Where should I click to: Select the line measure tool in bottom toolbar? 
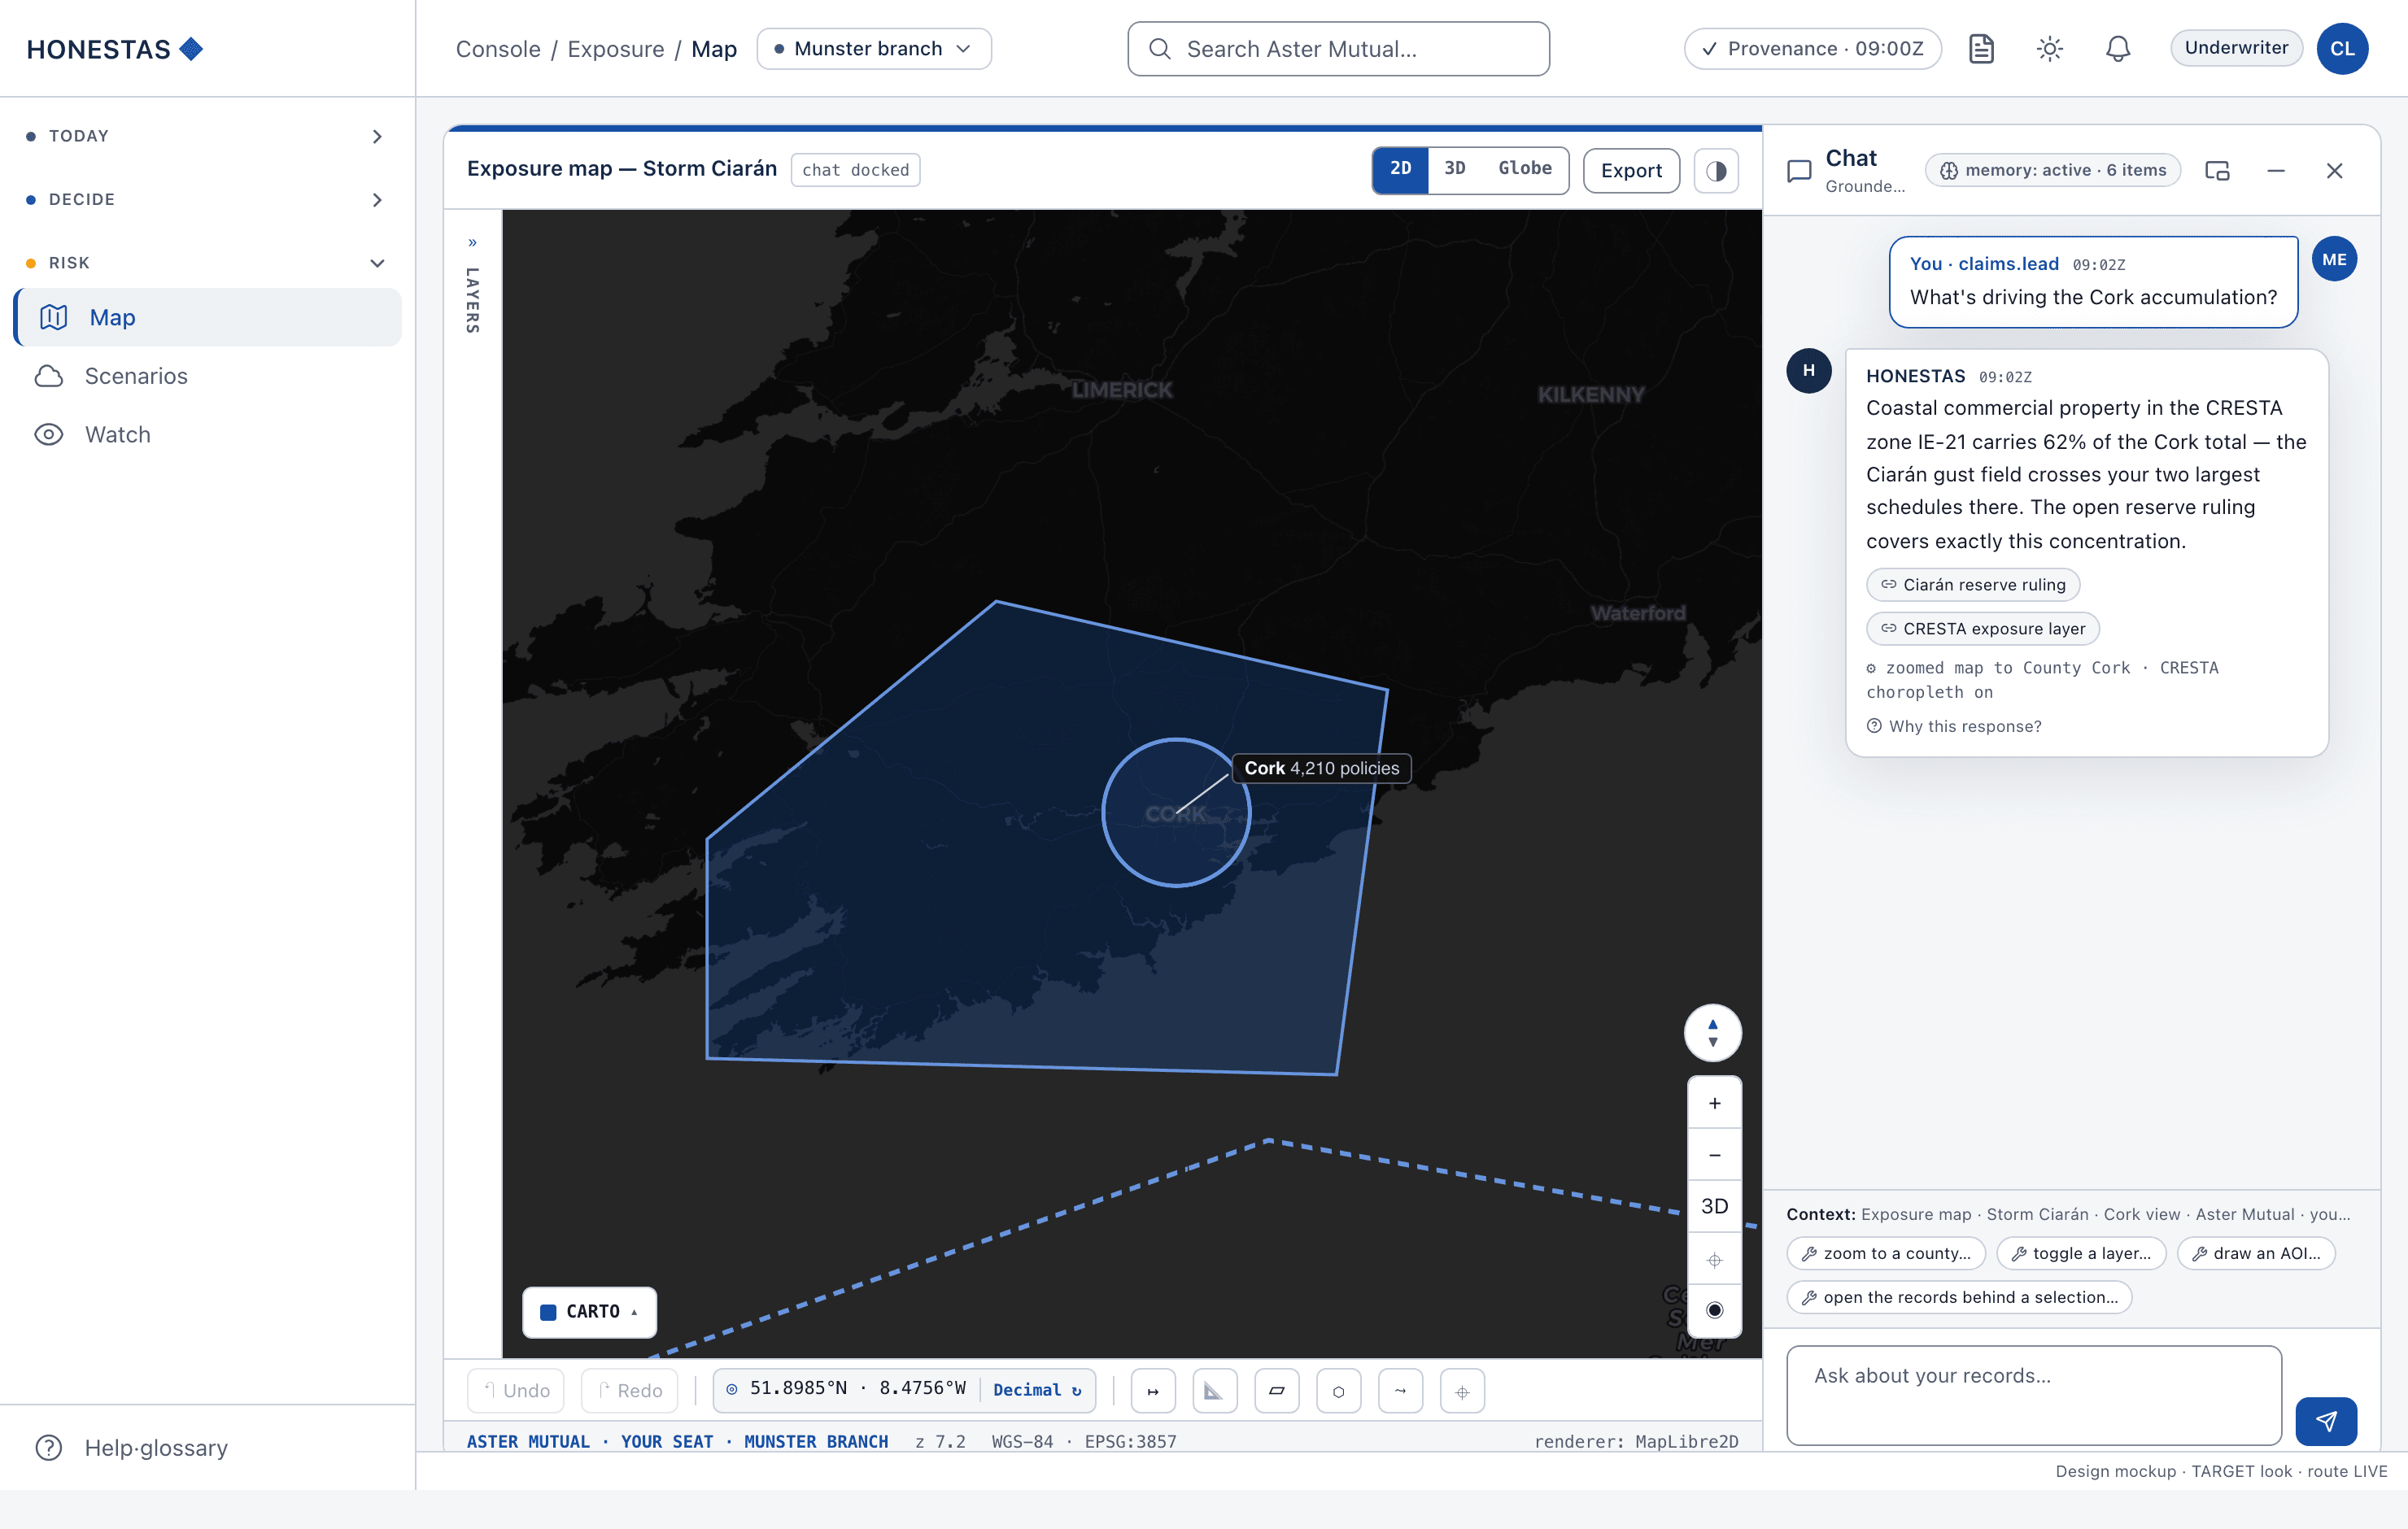[x=1153, y=1391]
